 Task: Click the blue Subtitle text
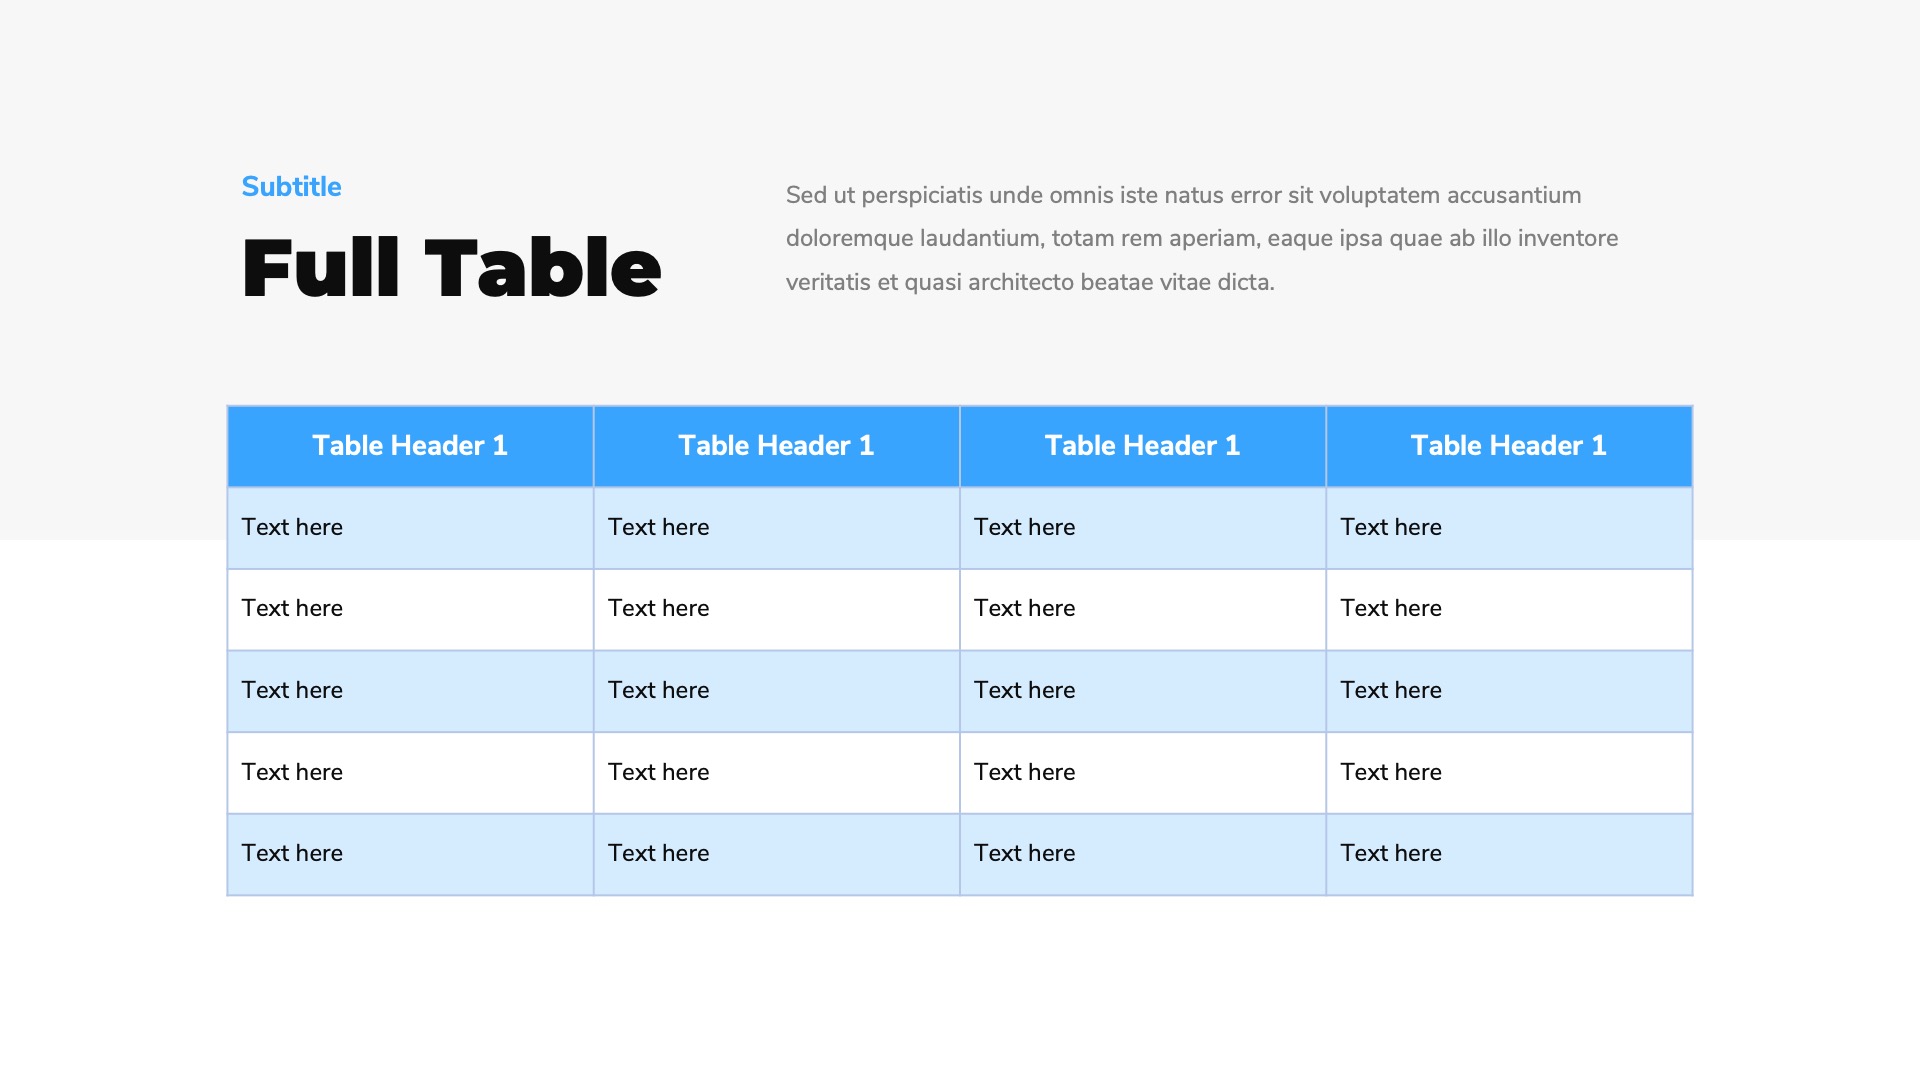291,187
